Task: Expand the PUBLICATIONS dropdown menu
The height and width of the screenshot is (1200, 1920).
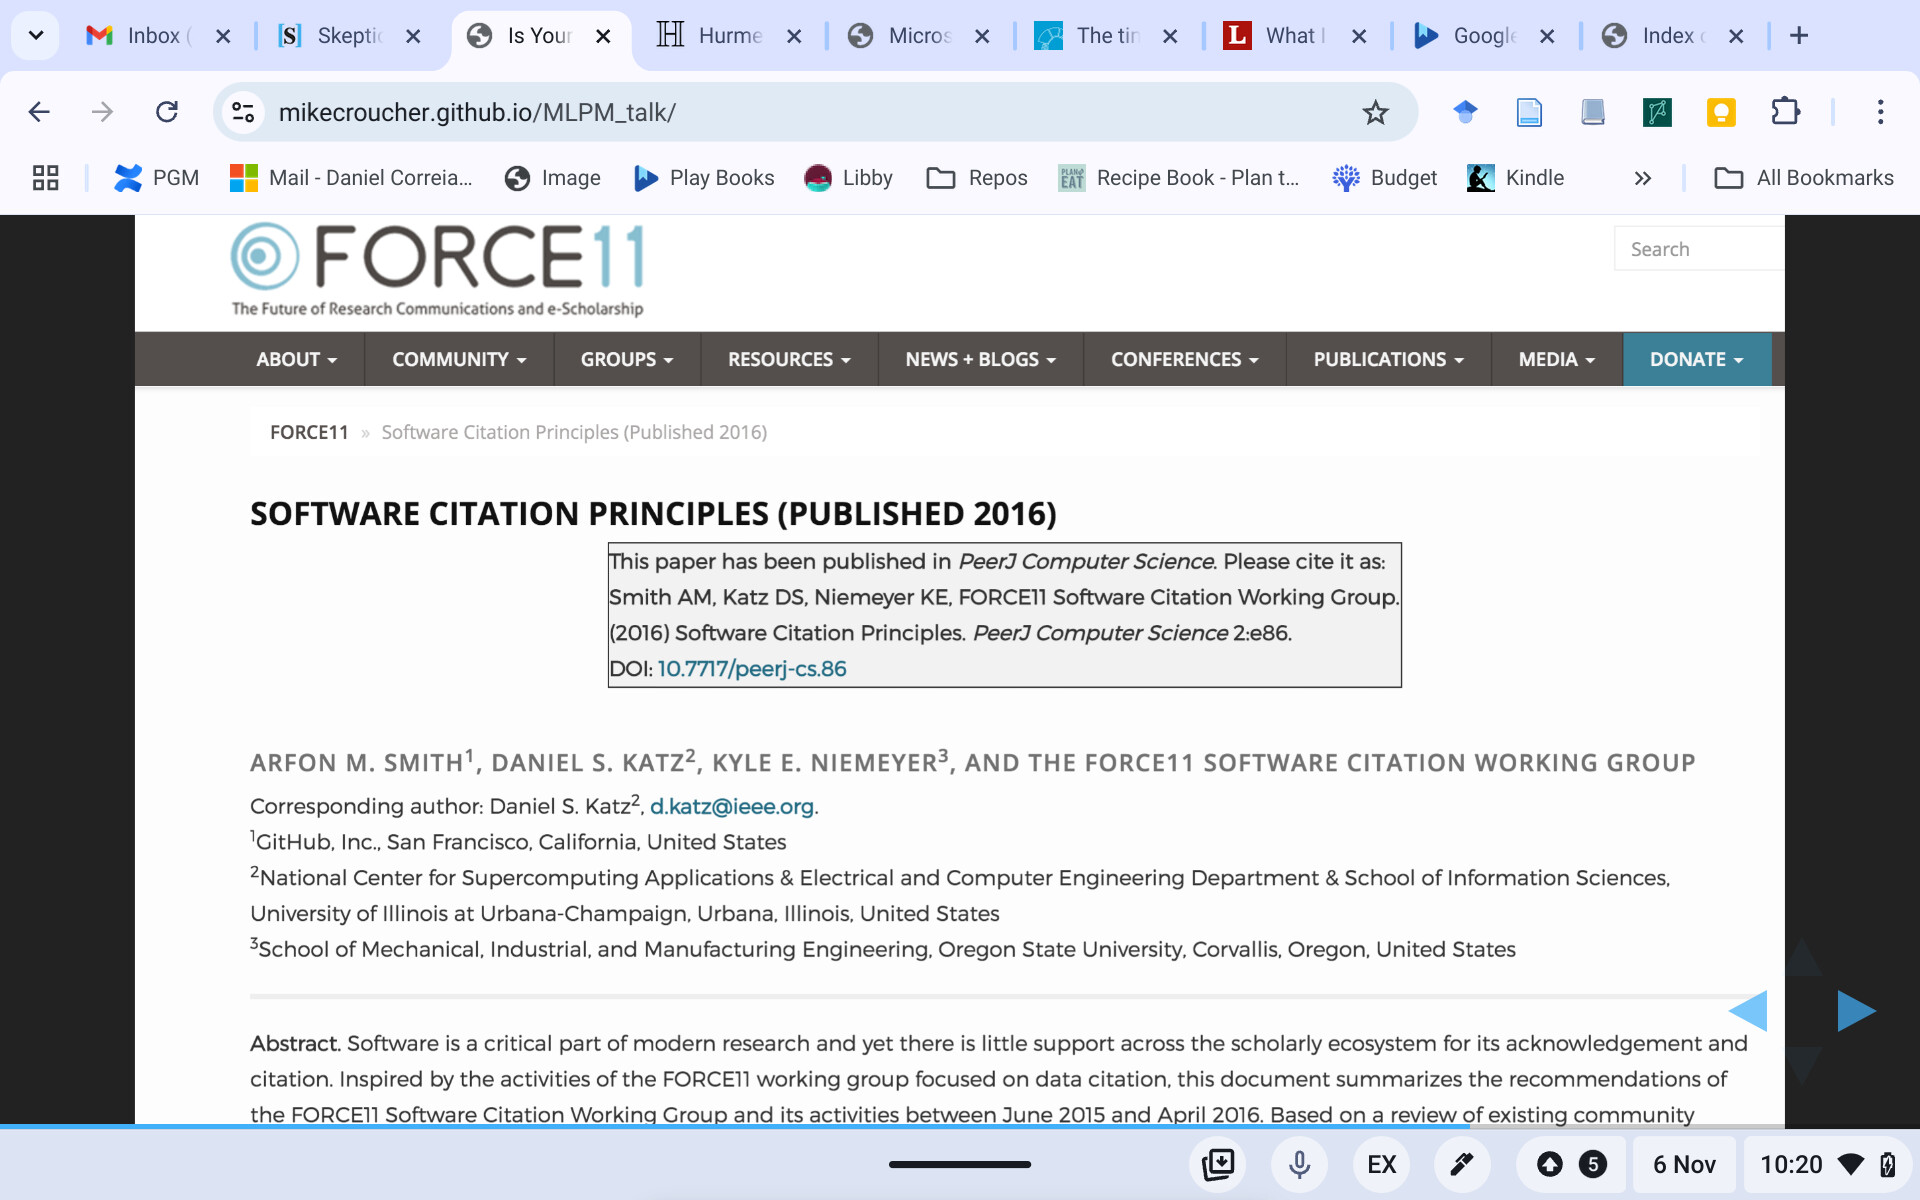Action: point(1387,359)
